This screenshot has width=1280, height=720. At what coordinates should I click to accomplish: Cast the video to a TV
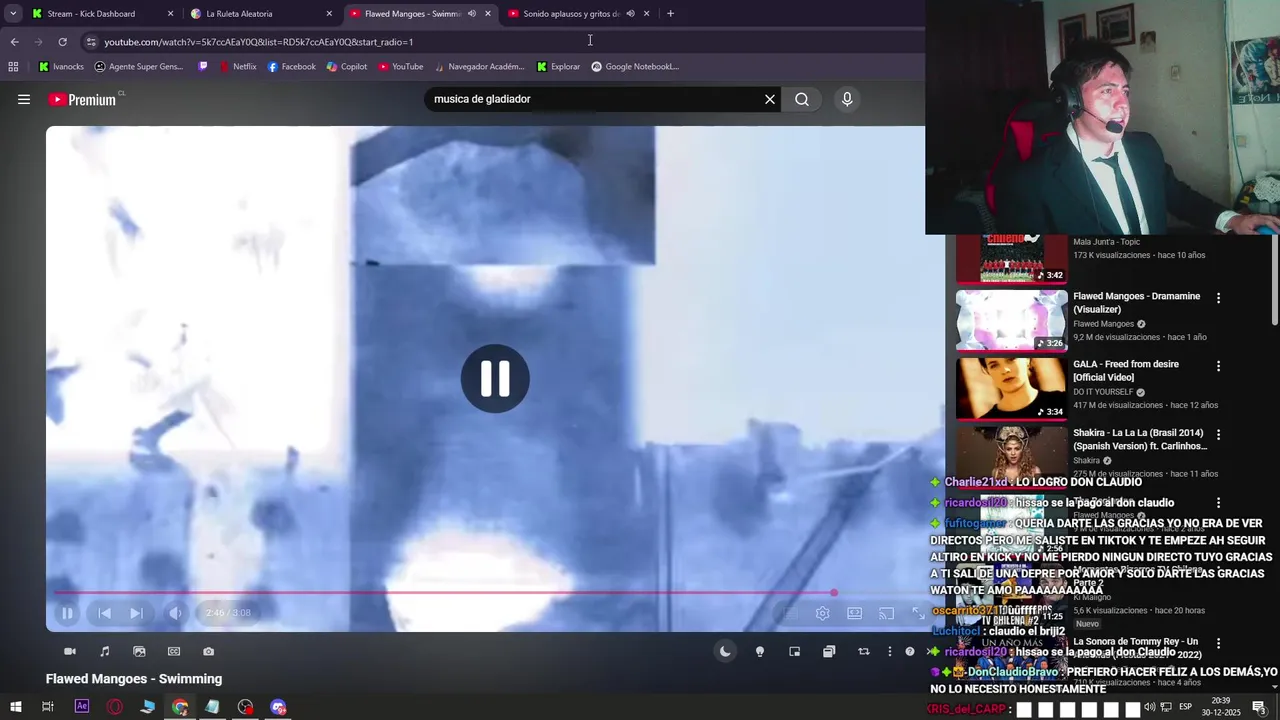pyautogui.click(x=886, y=613)
